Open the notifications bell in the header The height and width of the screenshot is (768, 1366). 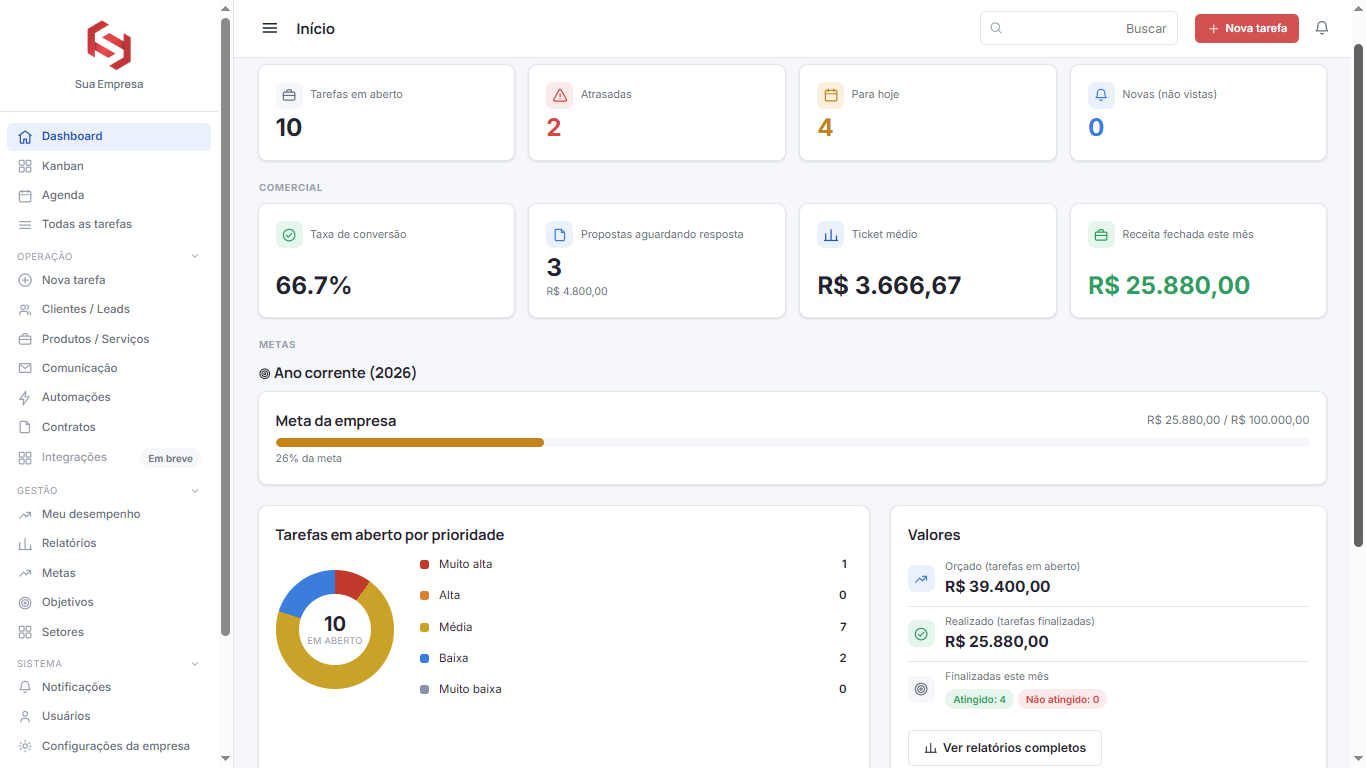coord(1322,28)
